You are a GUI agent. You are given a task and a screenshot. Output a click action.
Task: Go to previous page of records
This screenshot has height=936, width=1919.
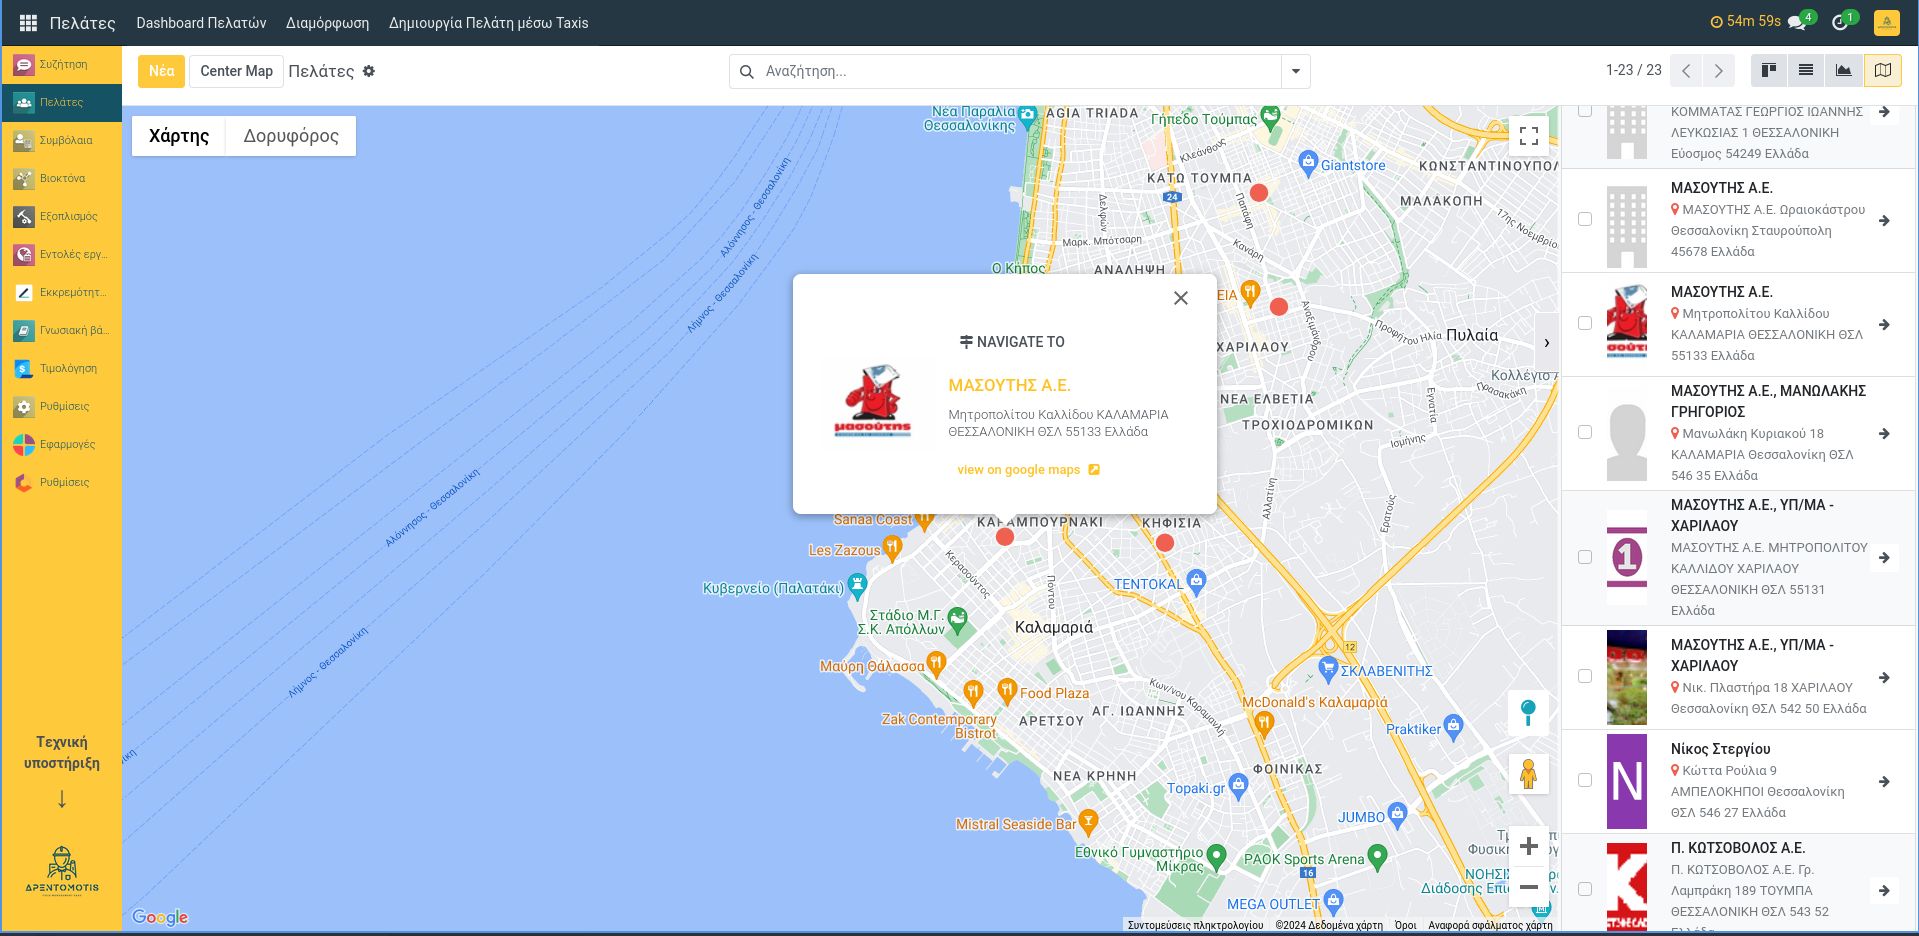click(x=1686, y=71)
